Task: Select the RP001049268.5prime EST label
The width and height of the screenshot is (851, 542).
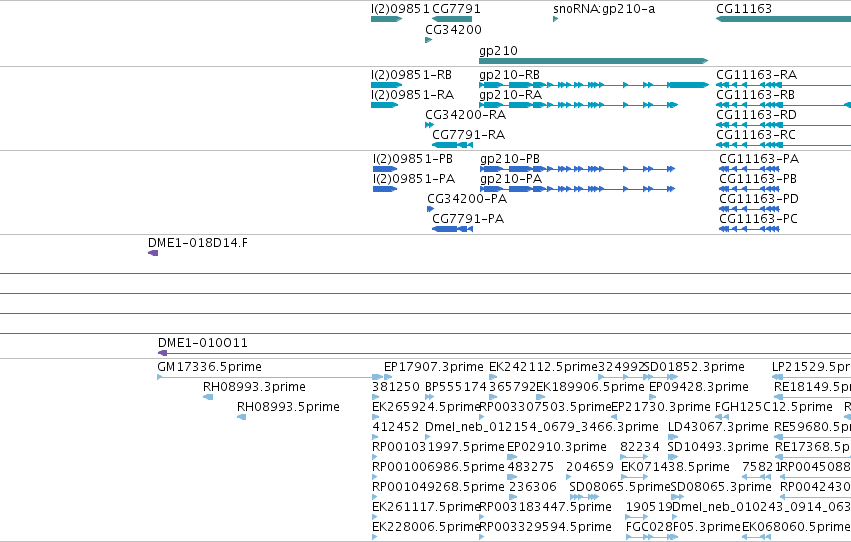Action: pos(438,488)
